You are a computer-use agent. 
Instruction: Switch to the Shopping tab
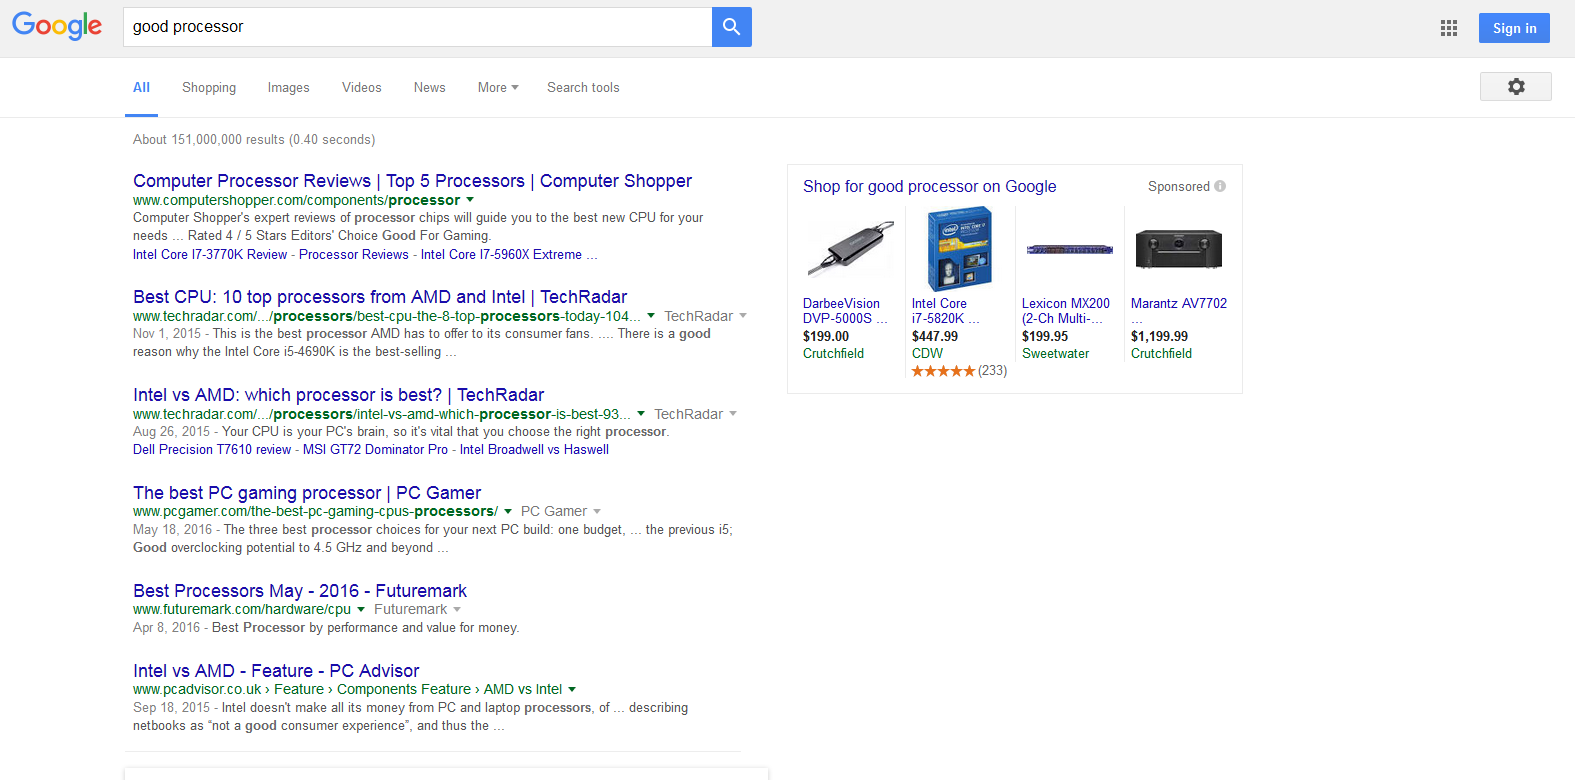click(209, 87)
